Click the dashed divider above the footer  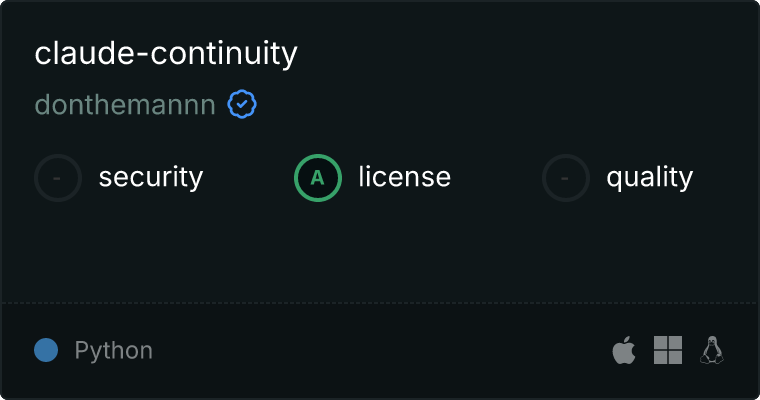click(x=380, y=303)
